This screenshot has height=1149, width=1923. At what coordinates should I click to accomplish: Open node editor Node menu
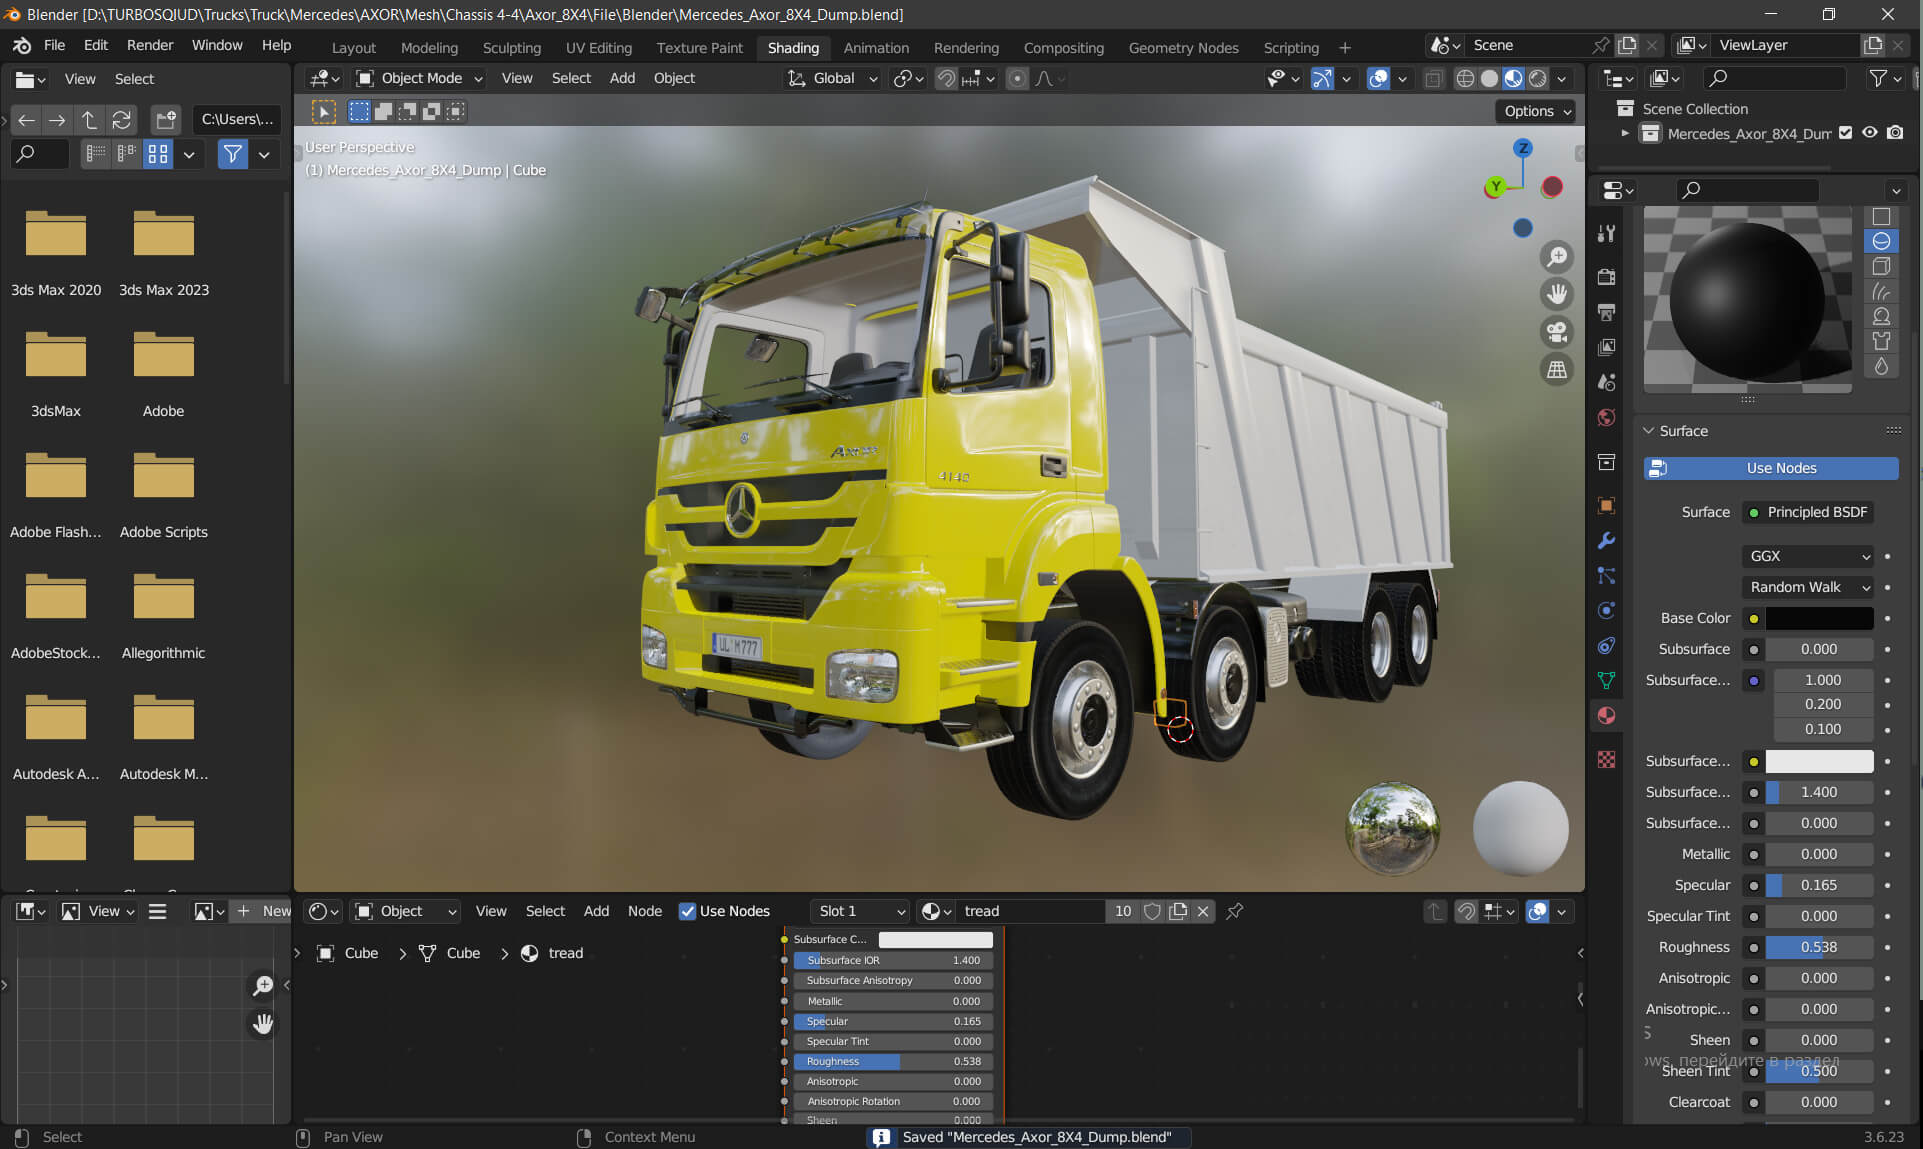[x=644, y=911]
